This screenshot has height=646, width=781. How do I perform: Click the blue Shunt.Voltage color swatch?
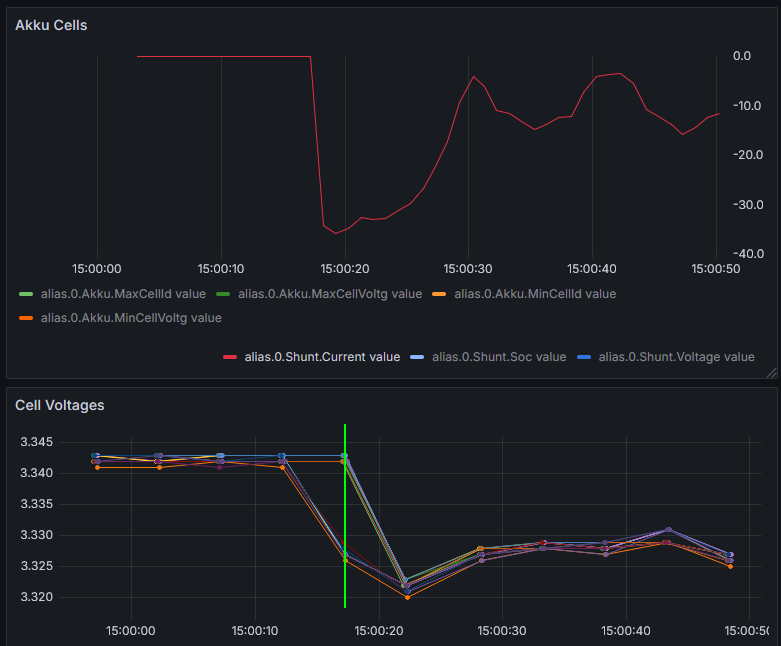tap(584, 357)
